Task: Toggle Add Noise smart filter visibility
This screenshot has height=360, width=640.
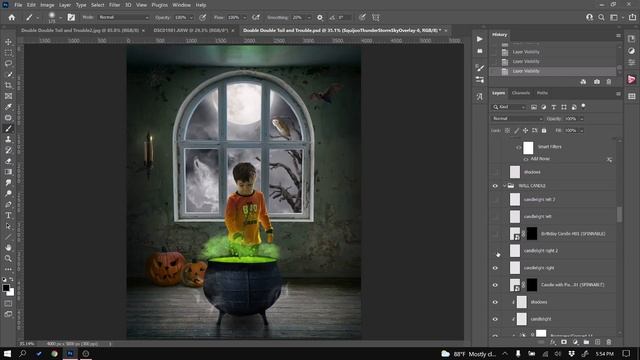Action: 526,159
